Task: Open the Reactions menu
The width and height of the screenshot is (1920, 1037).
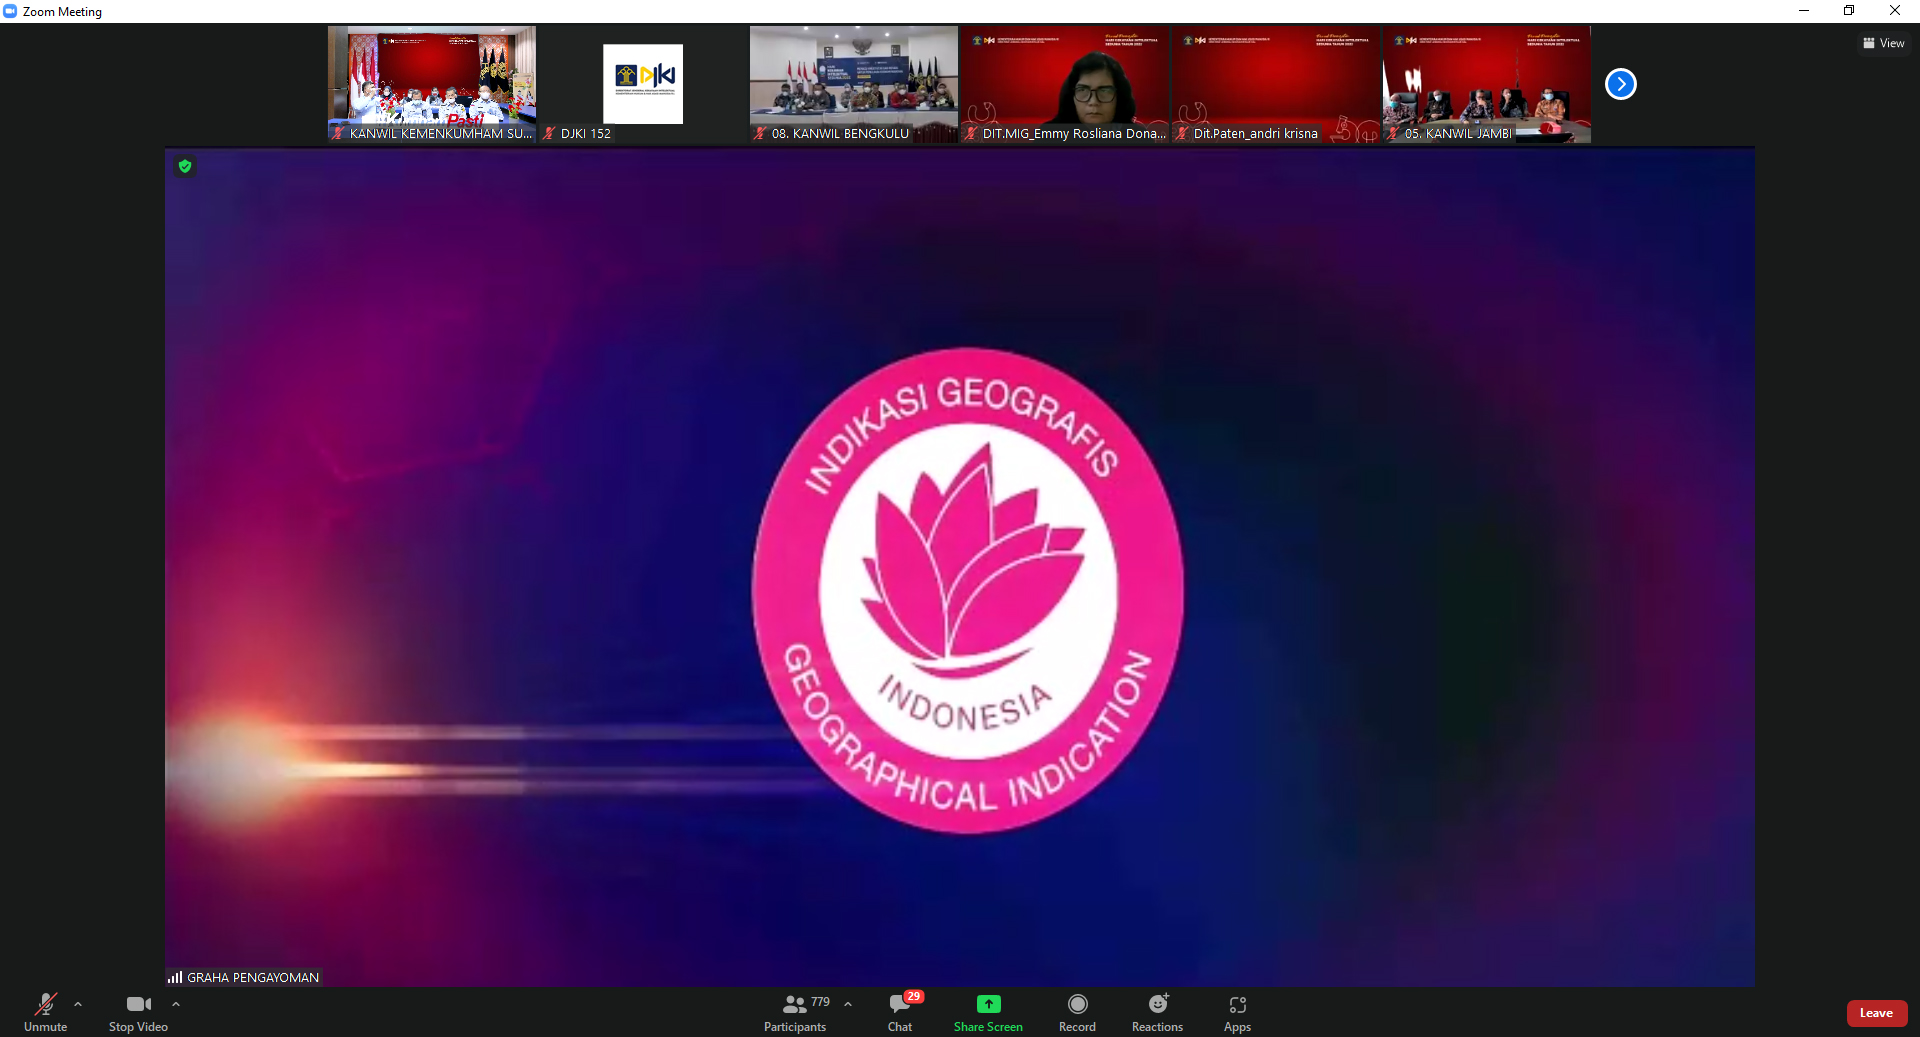Action: pos(1157,1011)
